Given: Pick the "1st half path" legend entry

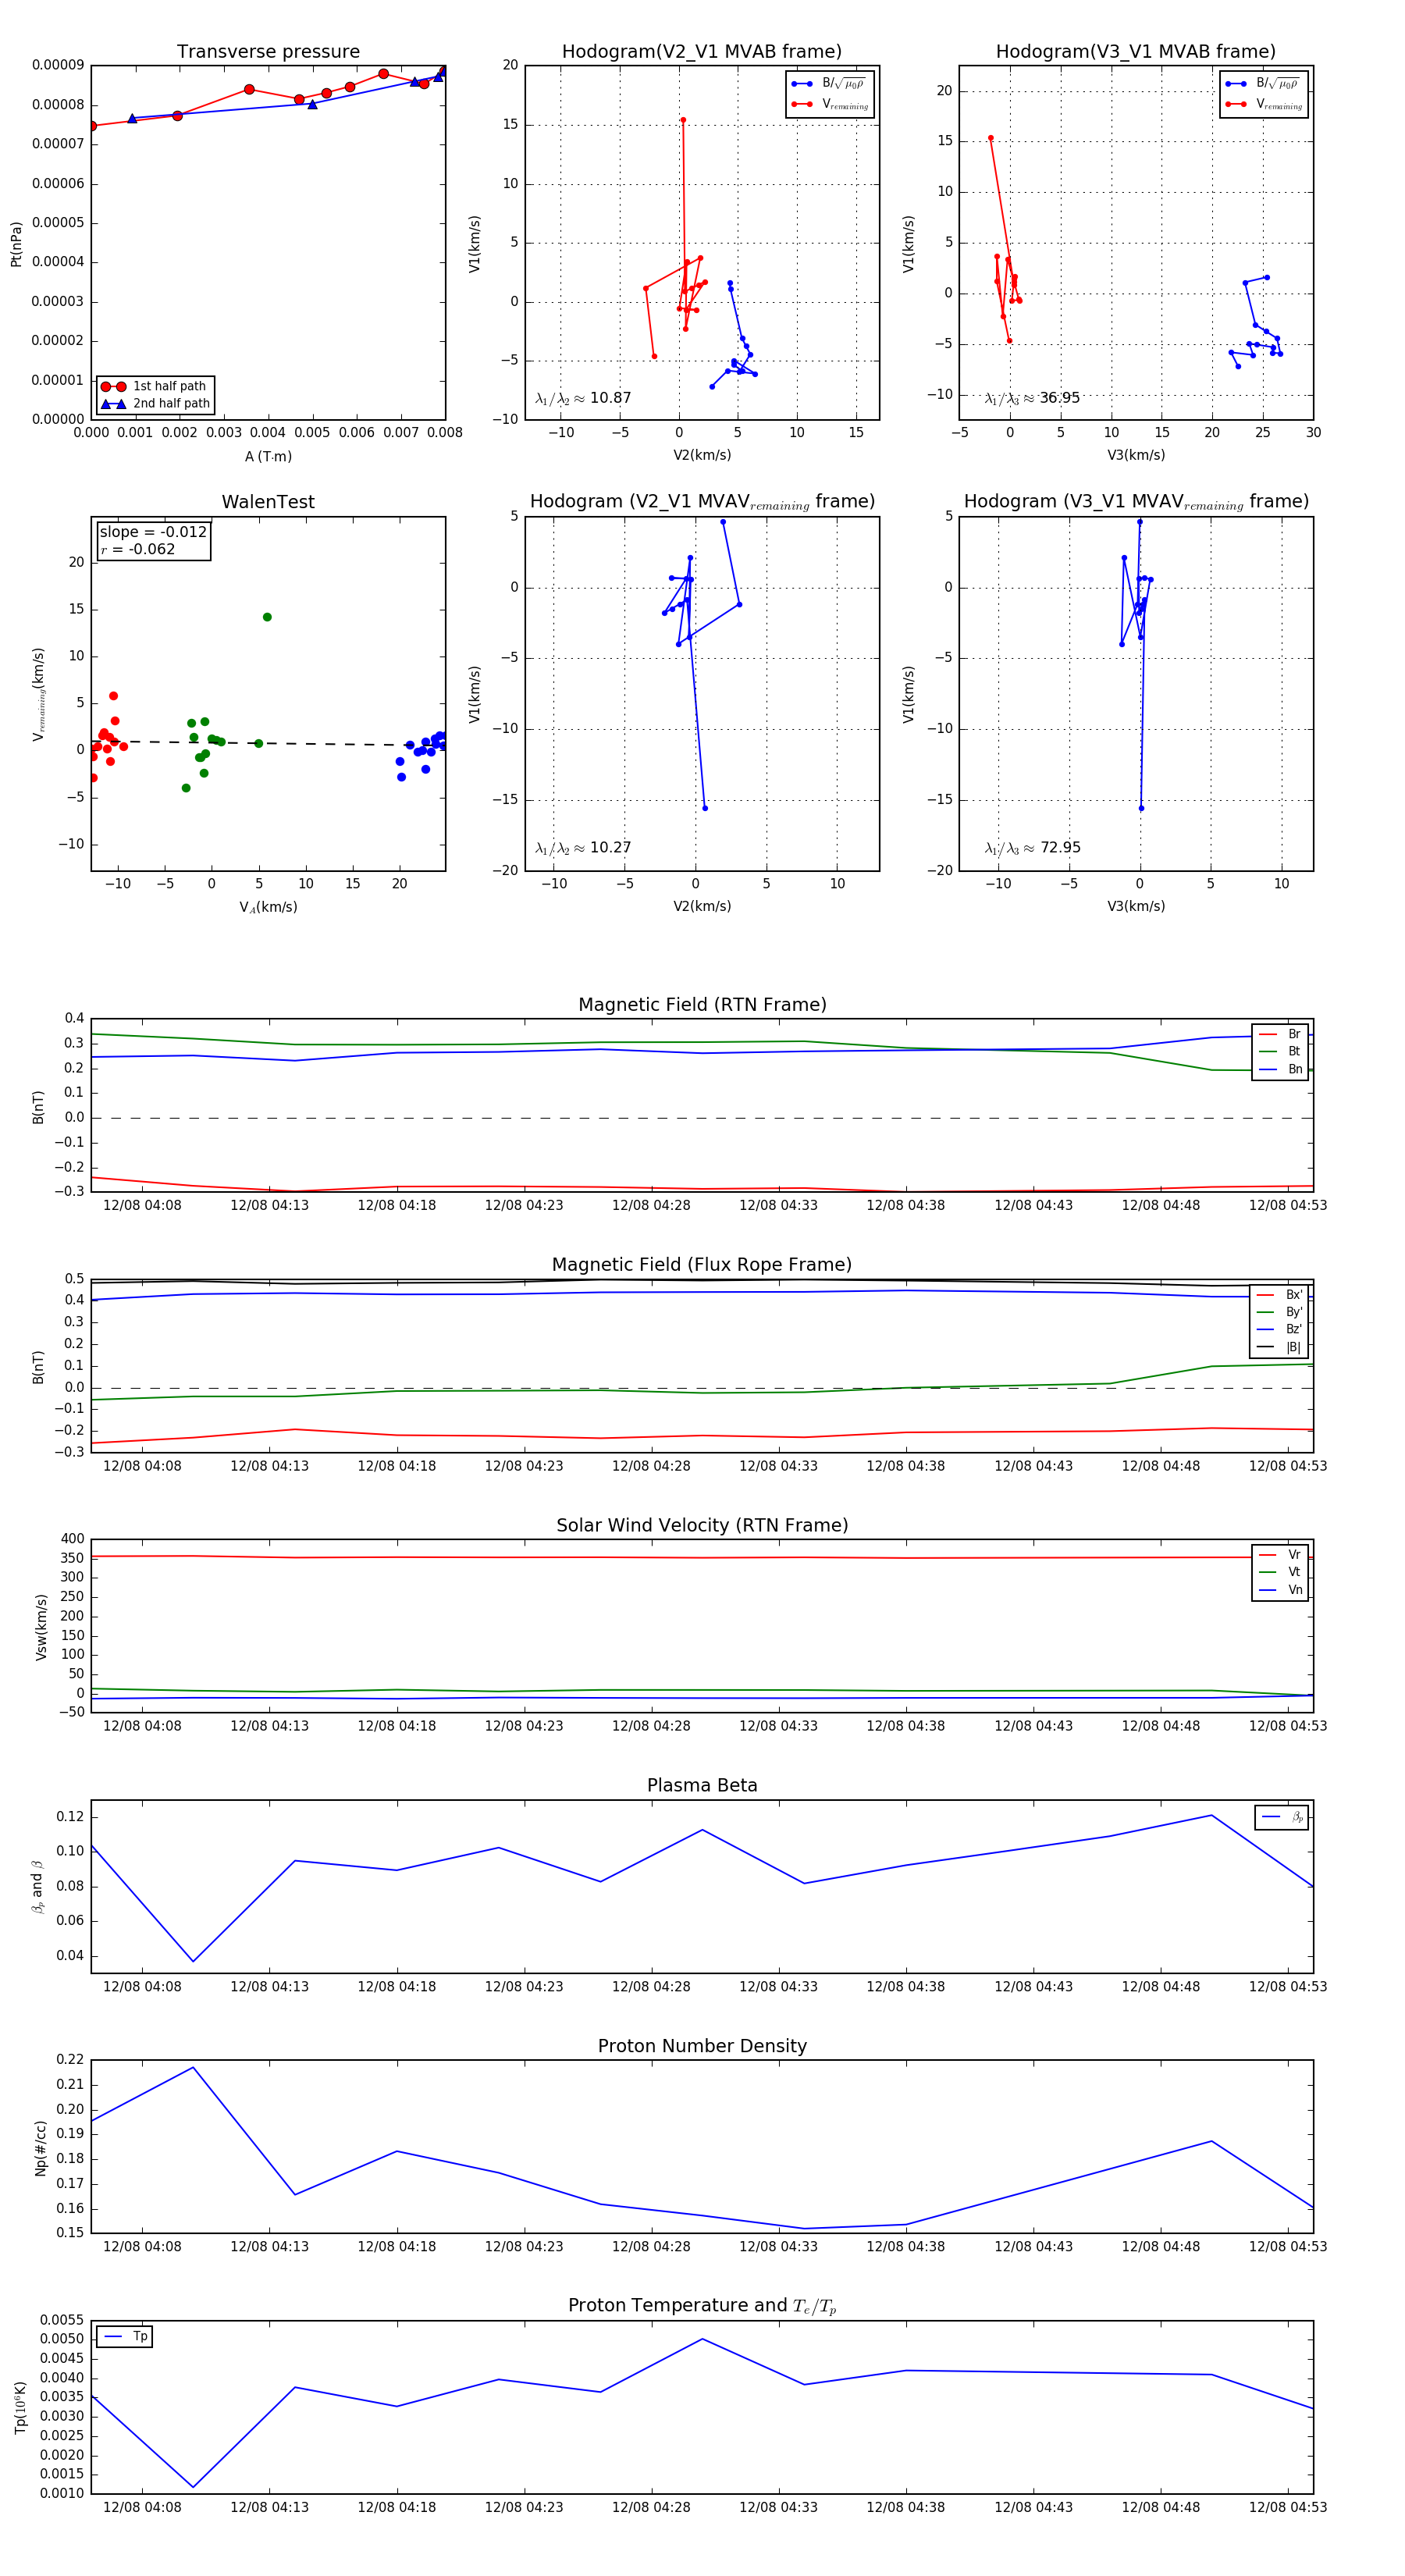Looking at the screenshot, I should pyautogui.click(x=155, y=386).
